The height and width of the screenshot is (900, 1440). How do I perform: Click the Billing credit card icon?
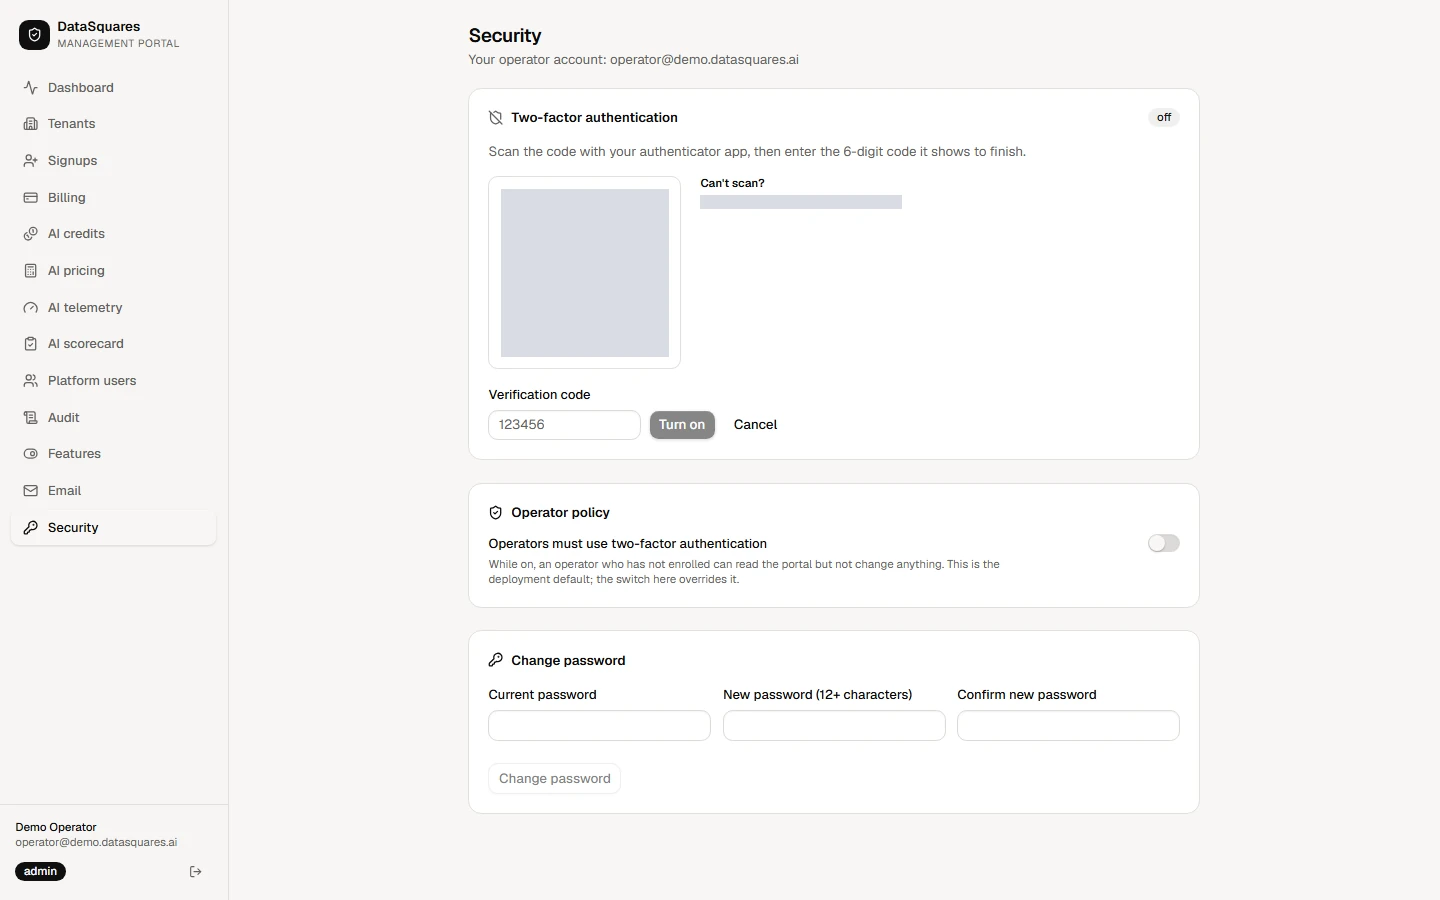click(x=31, y=198)
